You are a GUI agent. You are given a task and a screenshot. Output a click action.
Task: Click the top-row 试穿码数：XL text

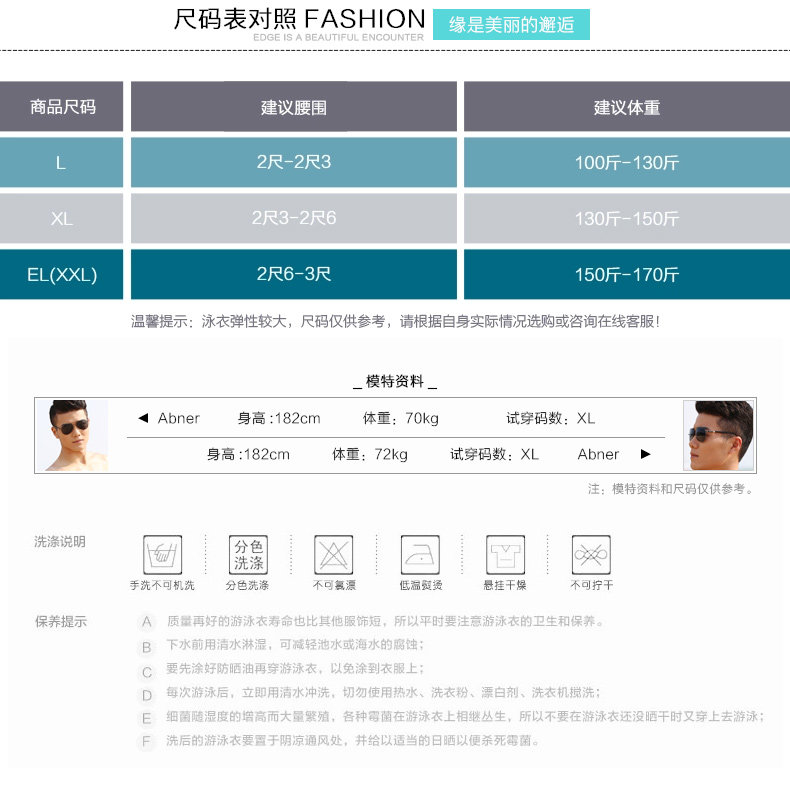(551, 418)
